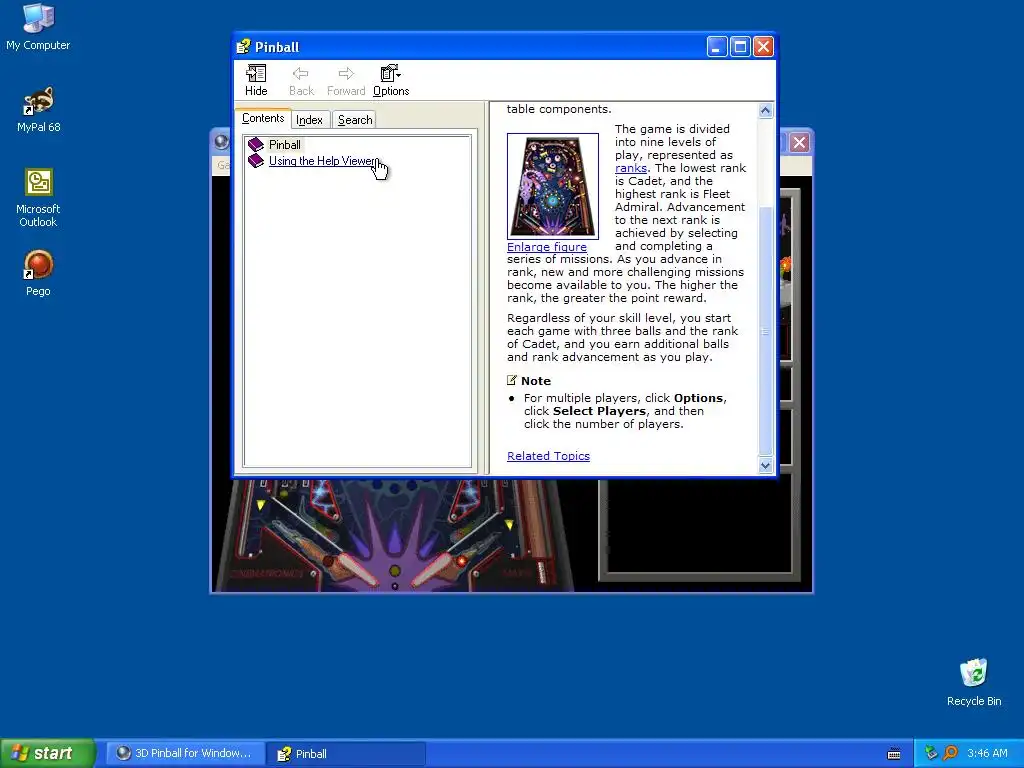Click the Back arrow in Help toolbar
Viewport: 1024px width, 768px height.
[301, 80]
